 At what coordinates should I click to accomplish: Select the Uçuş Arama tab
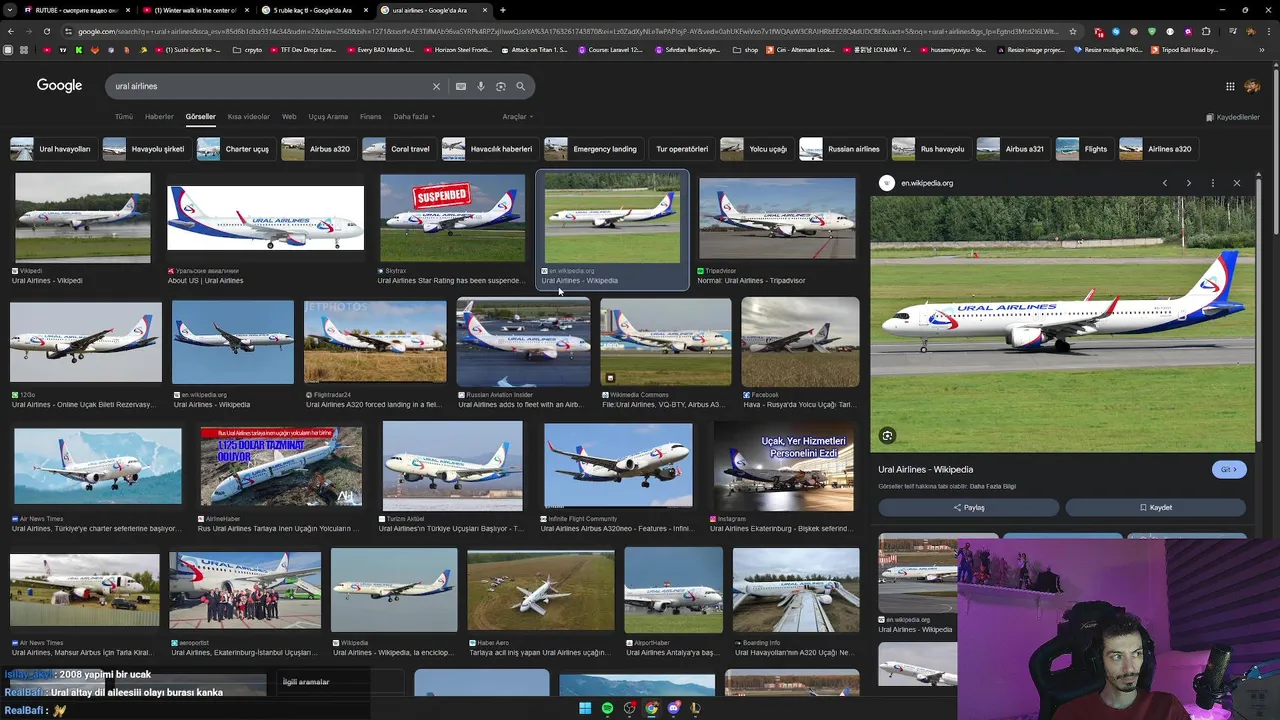[328, 117]
